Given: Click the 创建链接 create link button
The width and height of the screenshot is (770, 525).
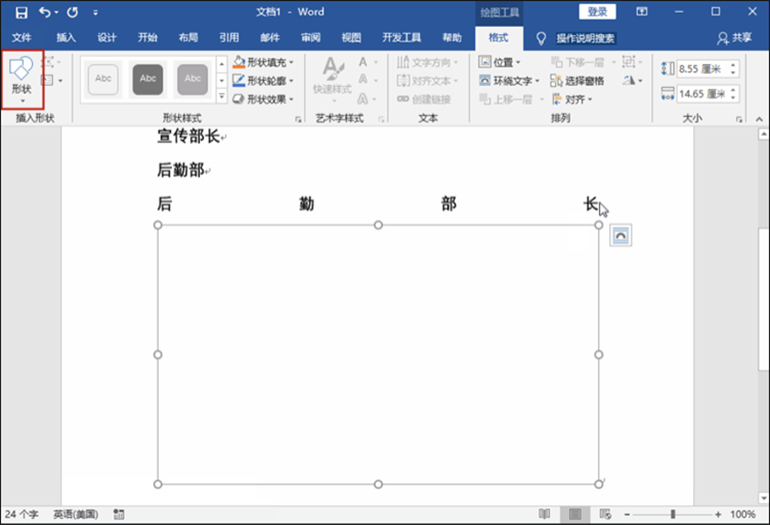Looking at the screenshot, I should [x=424, y=99].
